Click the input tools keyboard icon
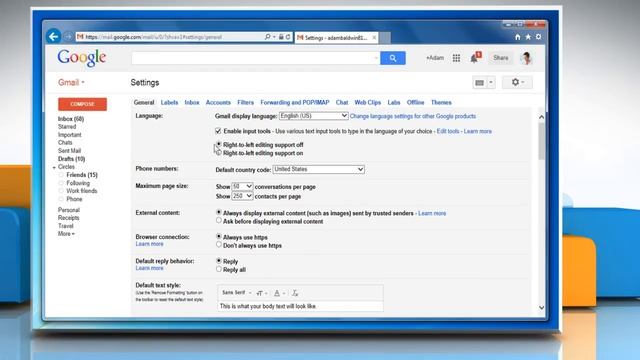640x360 pixels. click(480, 83)
